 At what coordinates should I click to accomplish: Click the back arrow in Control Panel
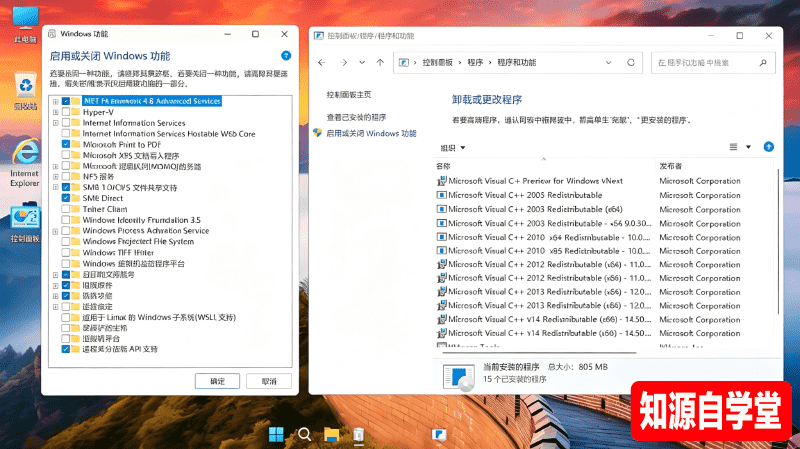(x=321, y=62)
